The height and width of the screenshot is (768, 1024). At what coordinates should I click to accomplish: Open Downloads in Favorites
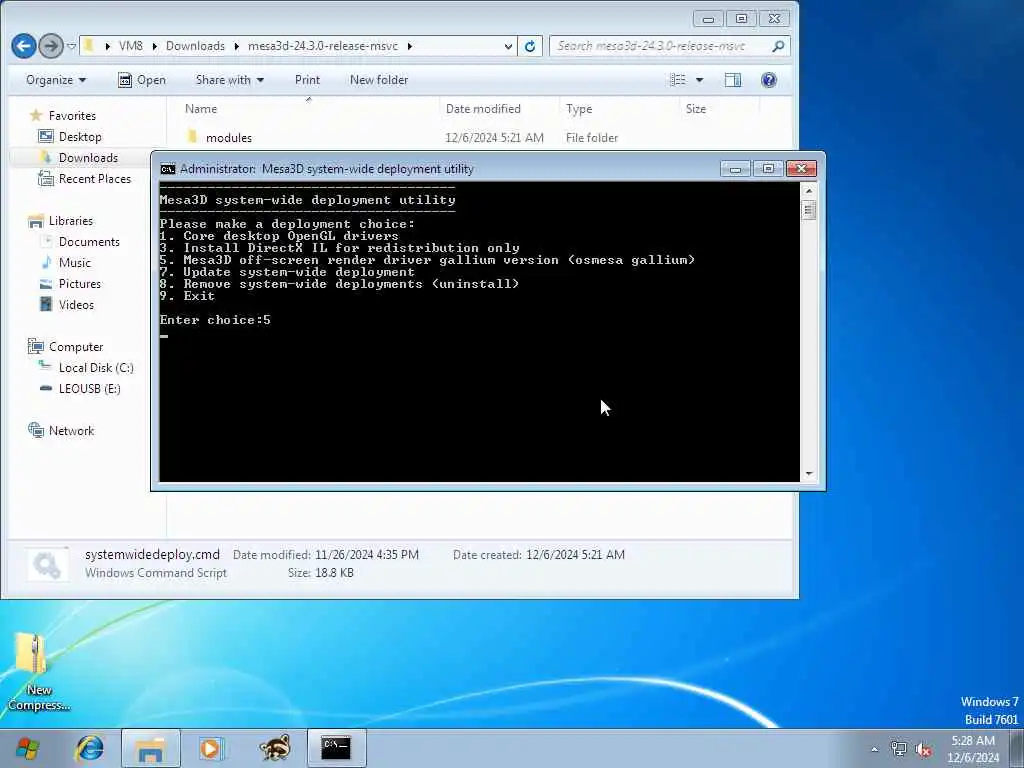coord(88,158)
